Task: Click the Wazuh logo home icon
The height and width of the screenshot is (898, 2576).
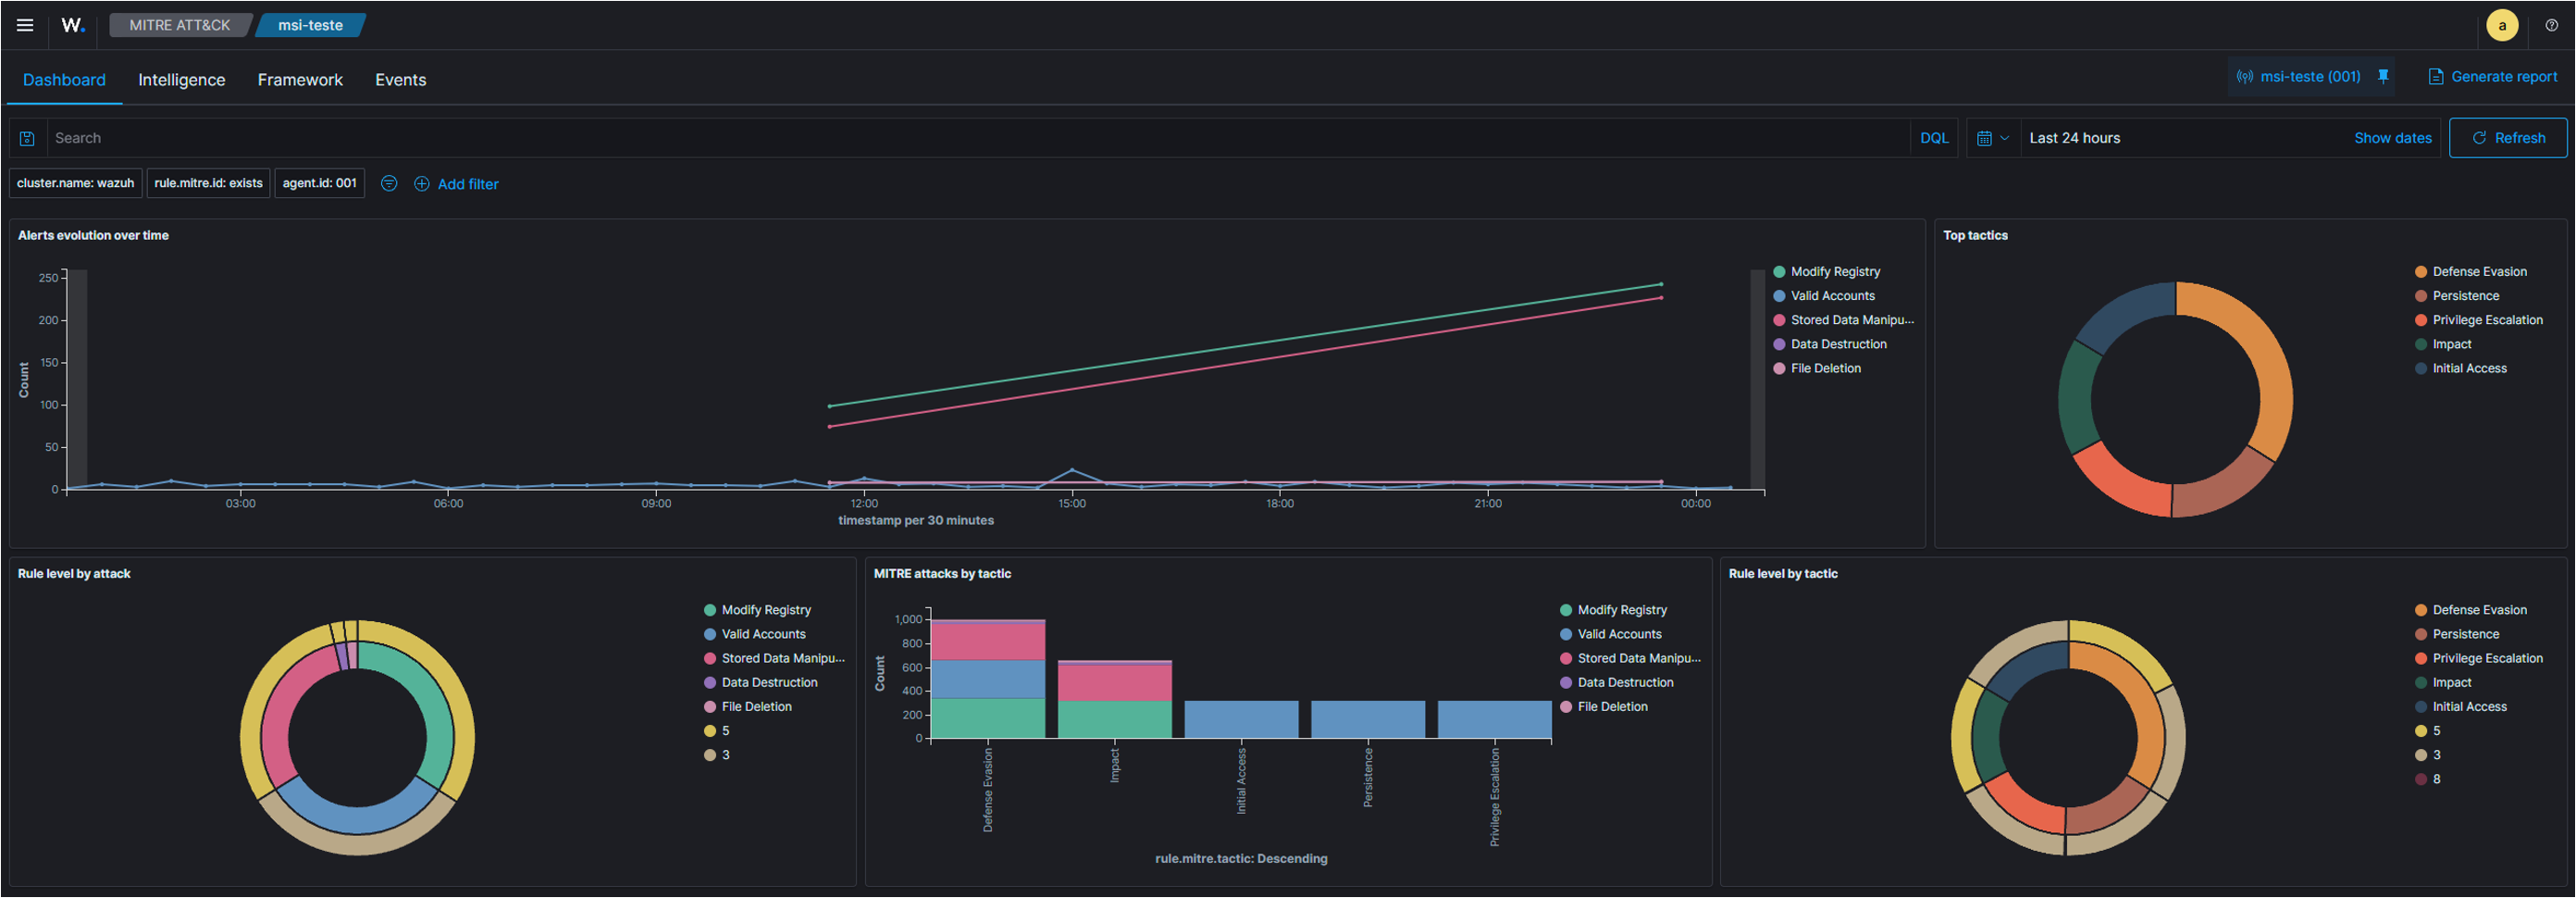Action: point(73,25)
